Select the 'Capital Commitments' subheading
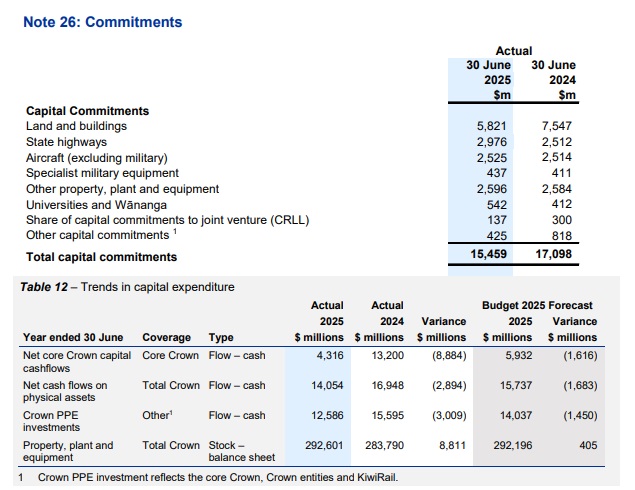Image resolution: width=635 pixels, height=490 pixels. 87,111
